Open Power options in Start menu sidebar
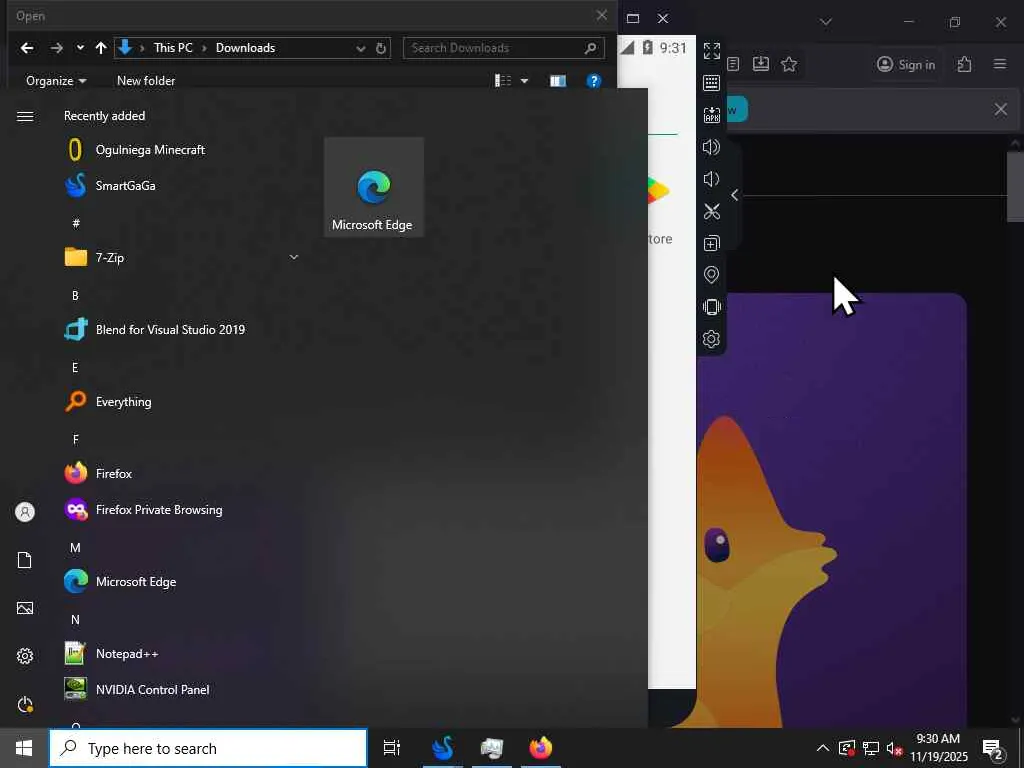1024x768 pixels. point(25,704)
